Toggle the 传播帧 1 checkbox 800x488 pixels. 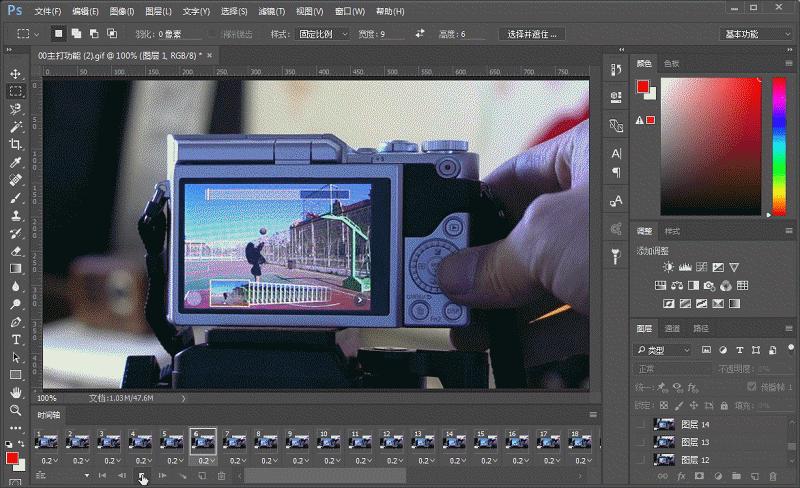click(x=752, y=387)
